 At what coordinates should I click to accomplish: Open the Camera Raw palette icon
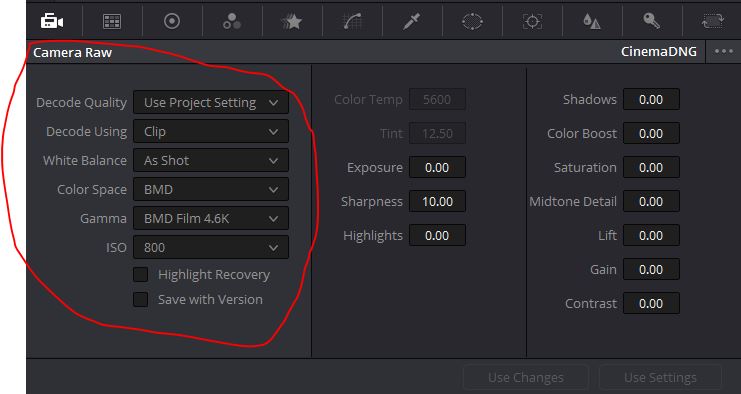(52, 21)
